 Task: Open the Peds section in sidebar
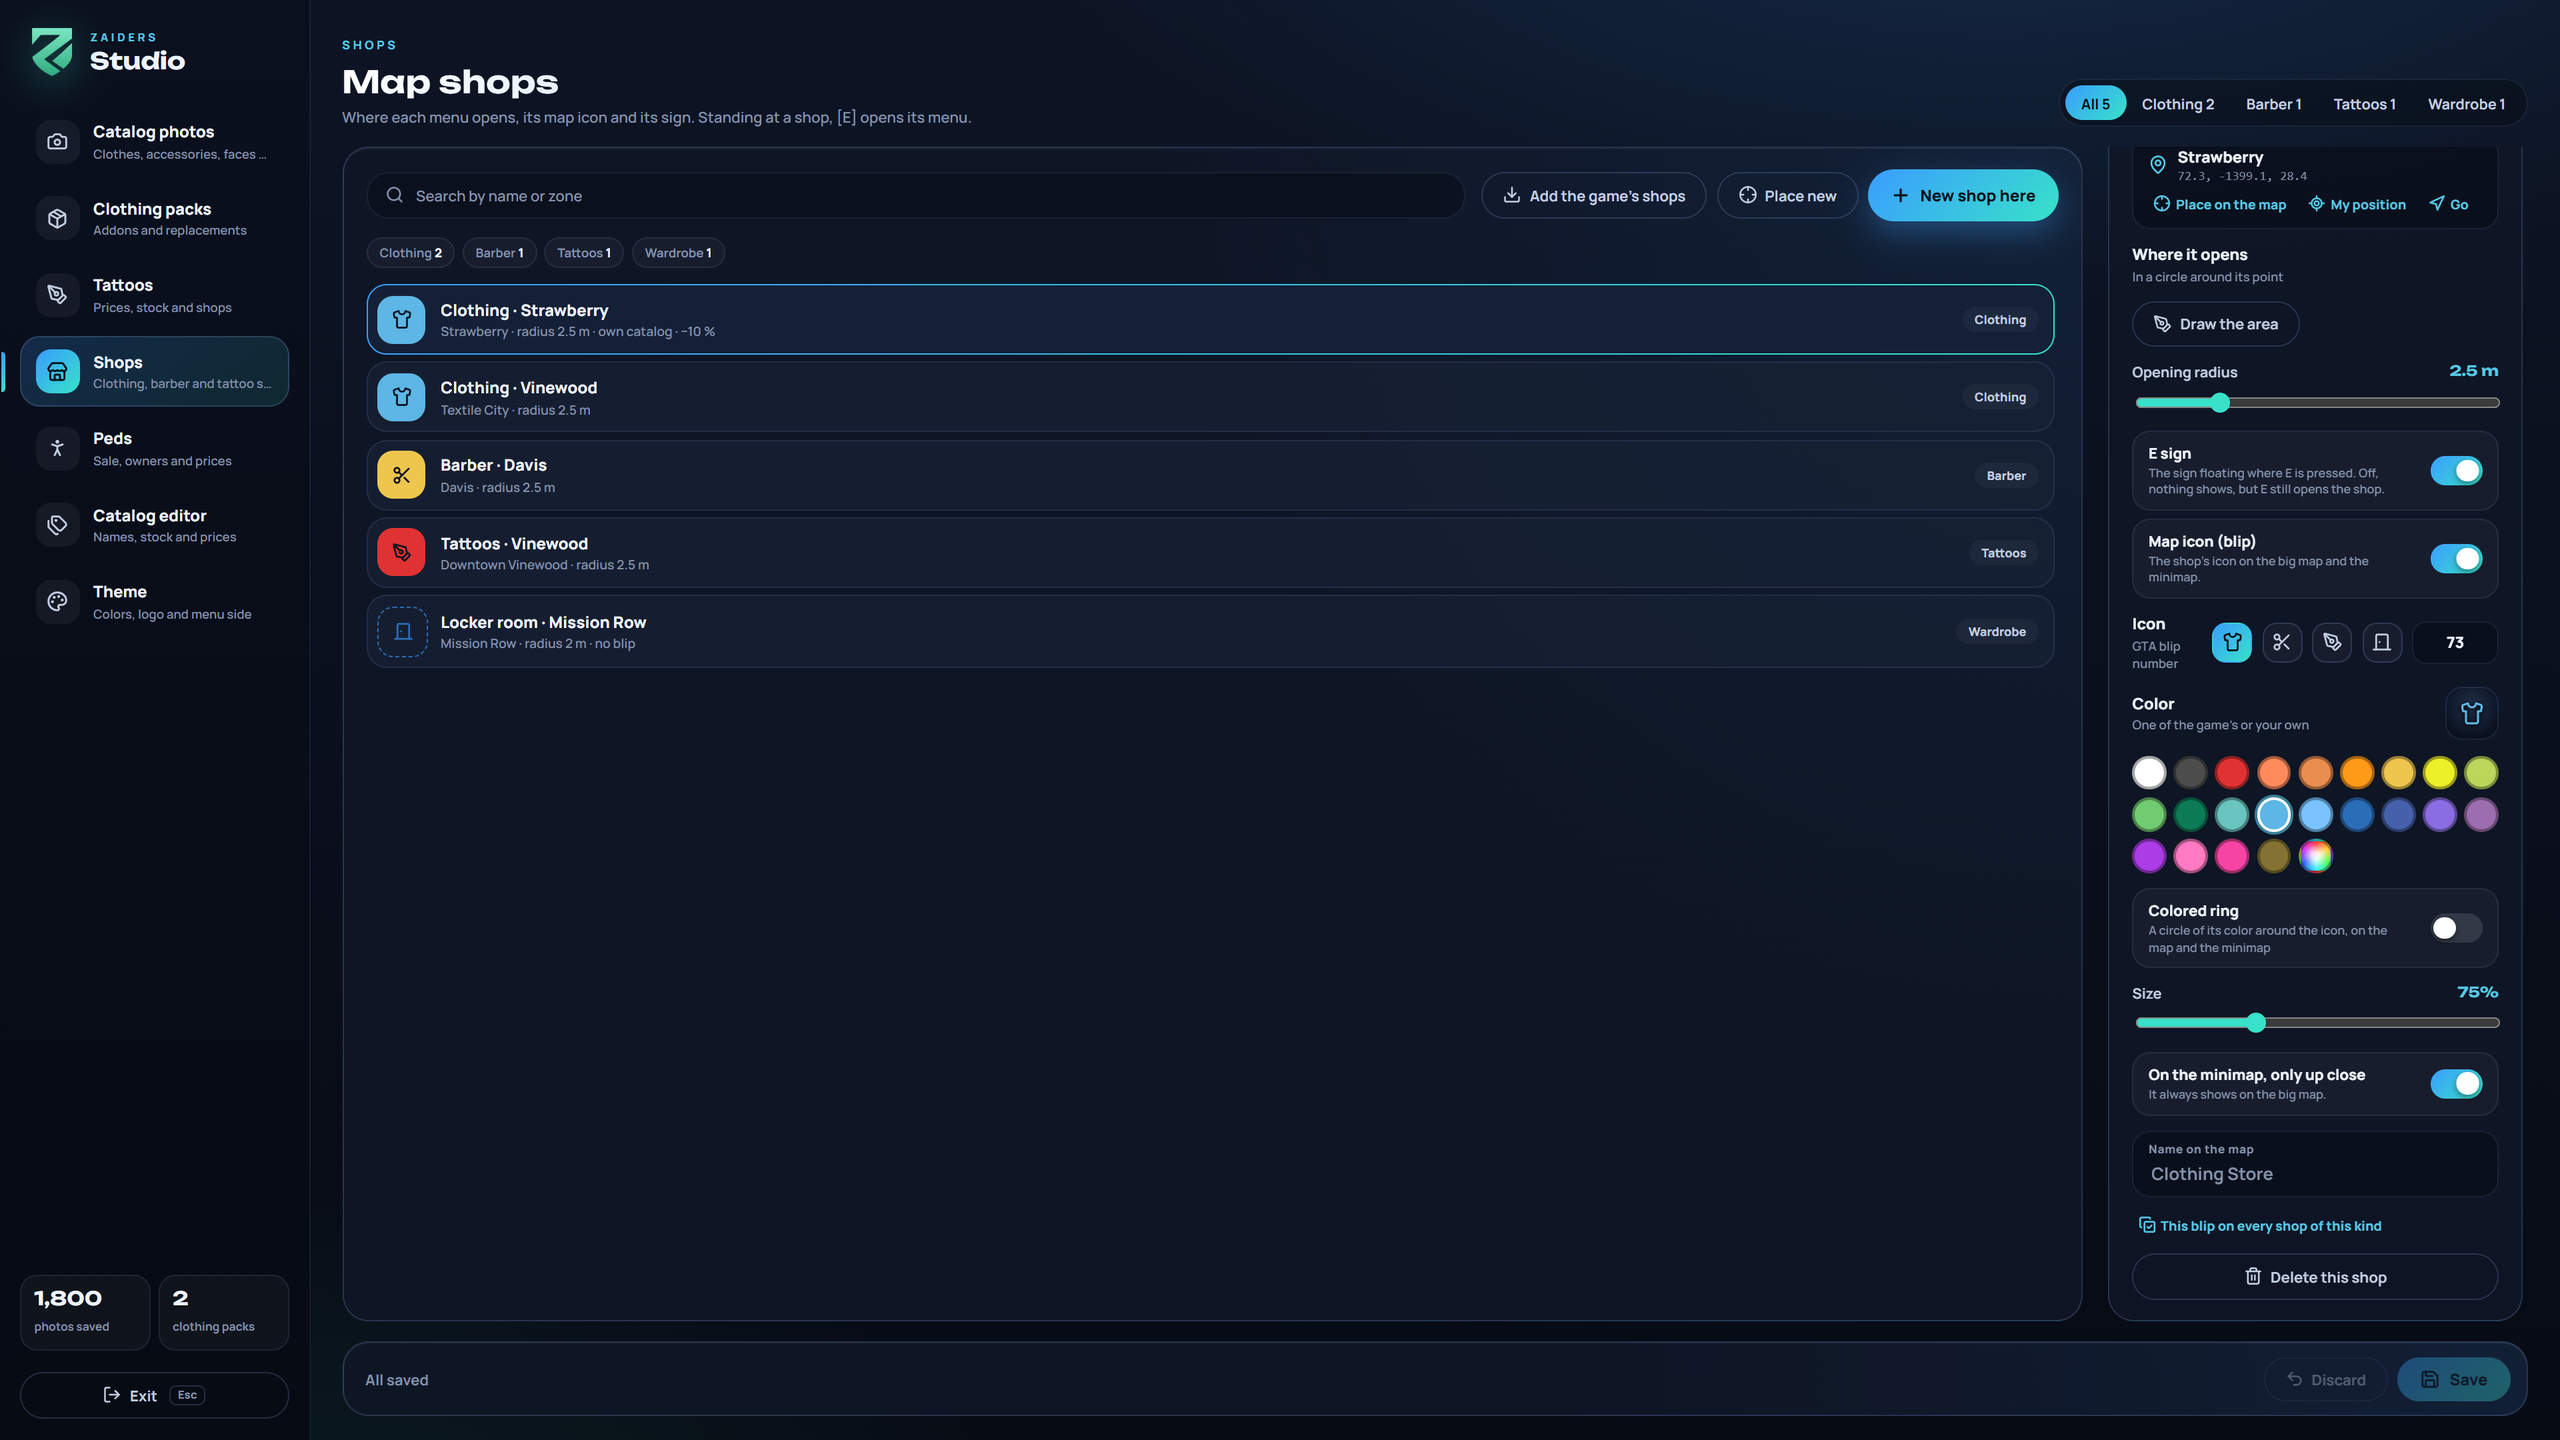(154, 448)
